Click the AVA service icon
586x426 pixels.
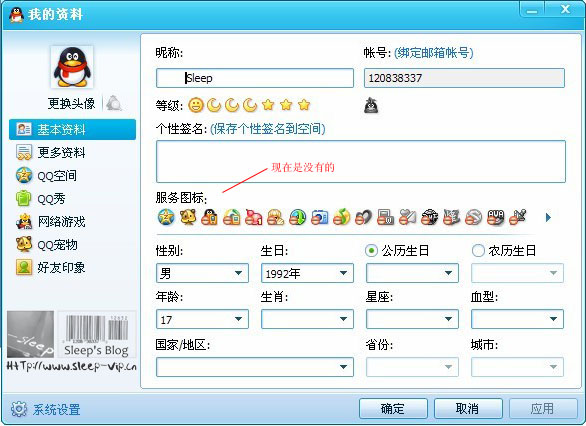(496, 217)
